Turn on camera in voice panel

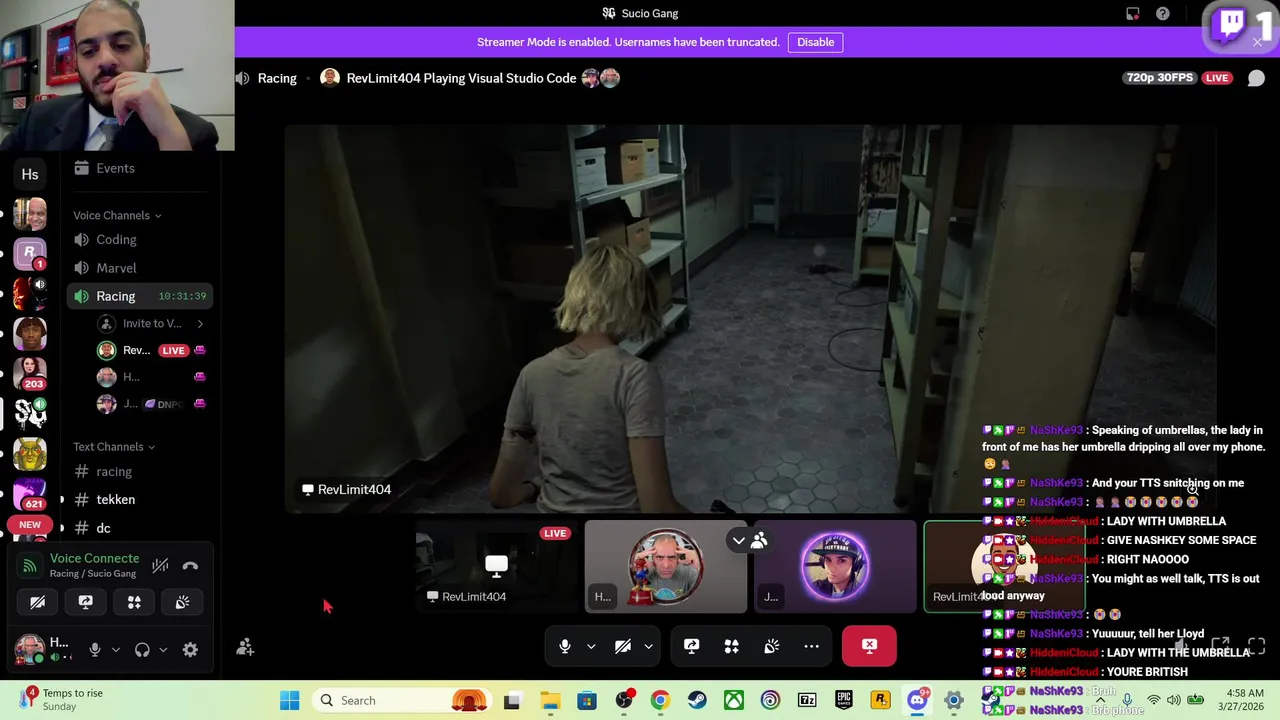pos(37,602)
